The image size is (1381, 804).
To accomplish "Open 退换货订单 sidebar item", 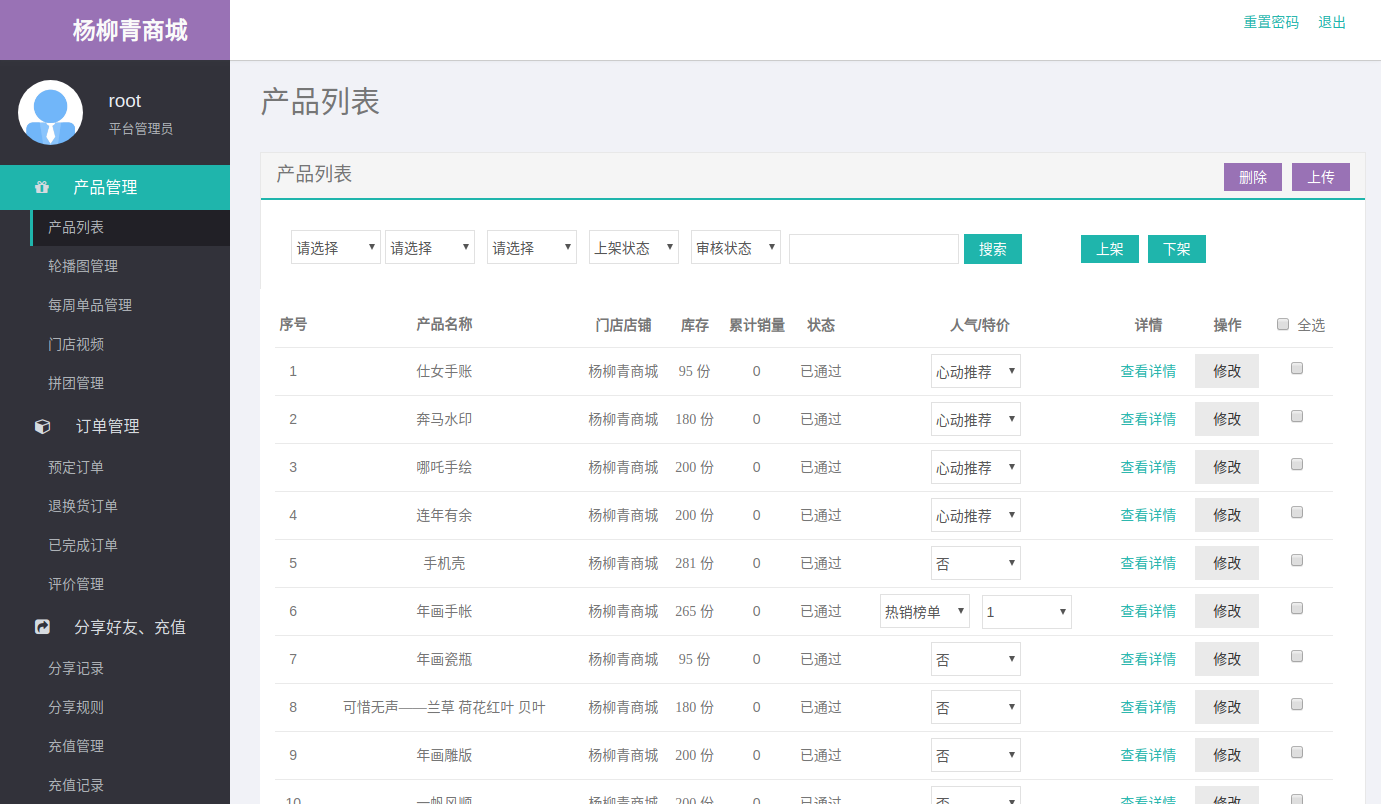I will tap(83, 506).
